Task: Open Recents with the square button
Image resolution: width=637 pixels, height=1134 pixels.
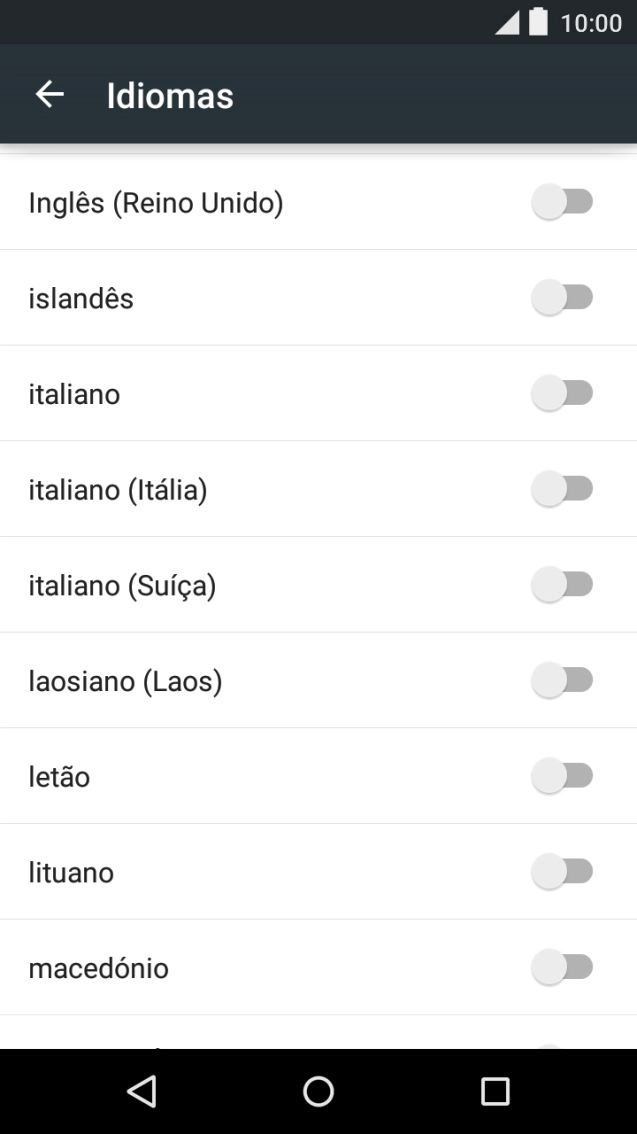Action: 495,1090
